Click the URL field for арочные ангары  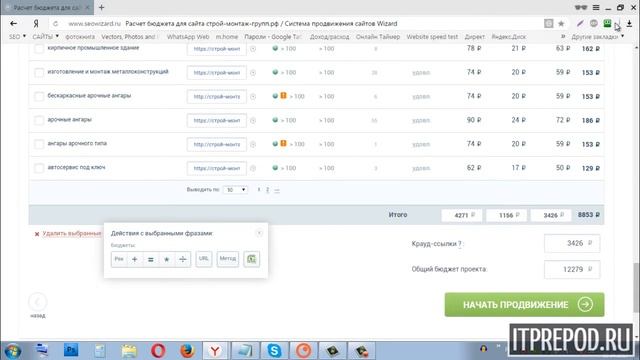pyautogui.click(x=217, y=120)
